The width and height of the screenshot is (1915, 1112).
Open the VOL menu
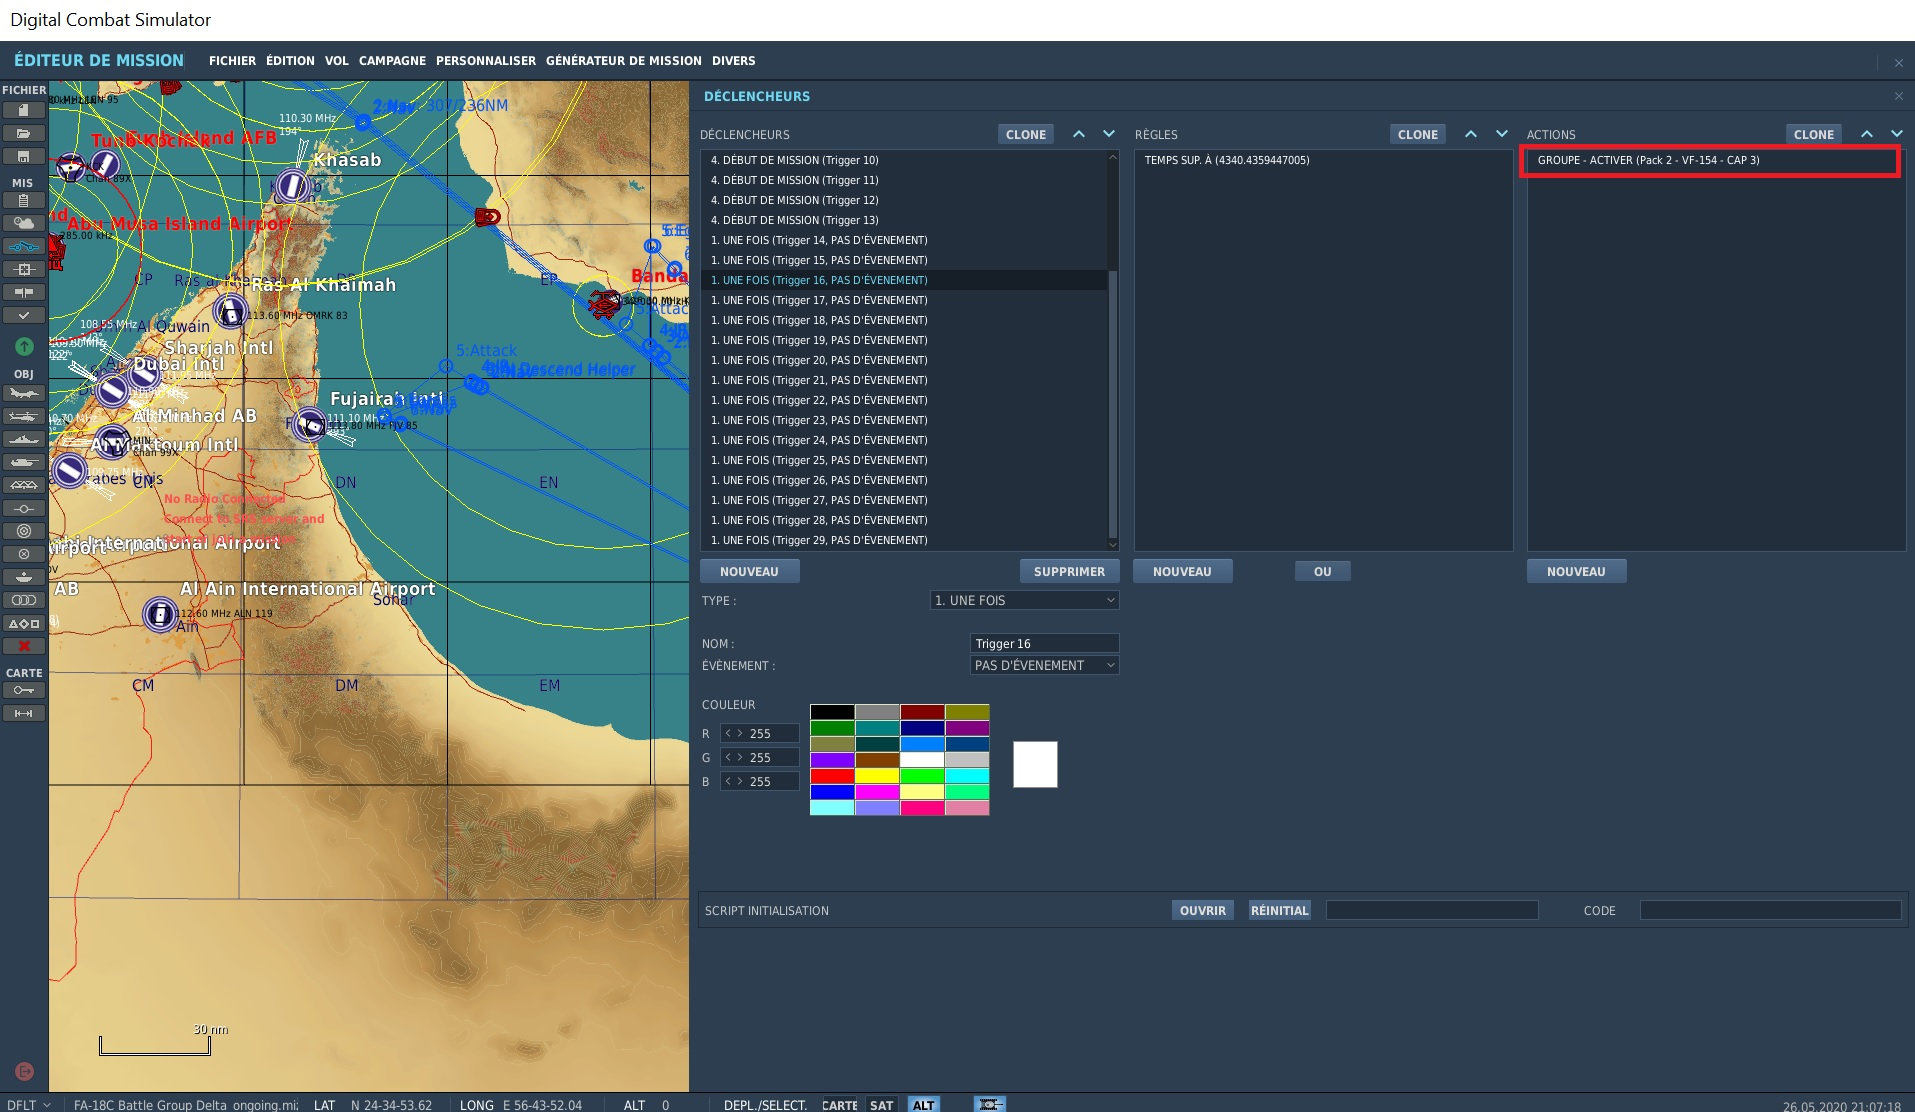[x=336, y=61]
